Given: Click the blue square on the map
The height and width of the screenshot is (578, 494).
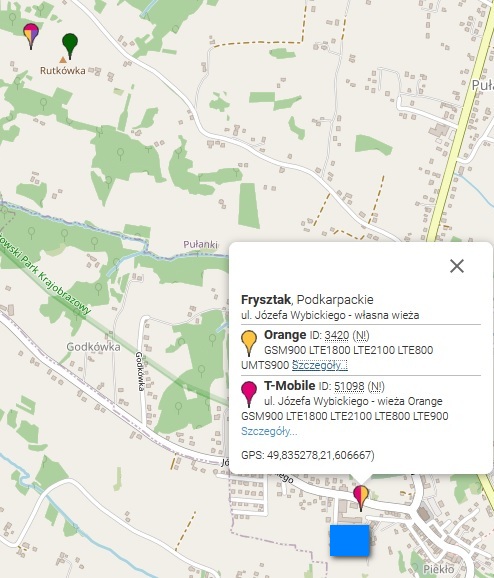Looking at the screenshot, I should coord(349,540).
